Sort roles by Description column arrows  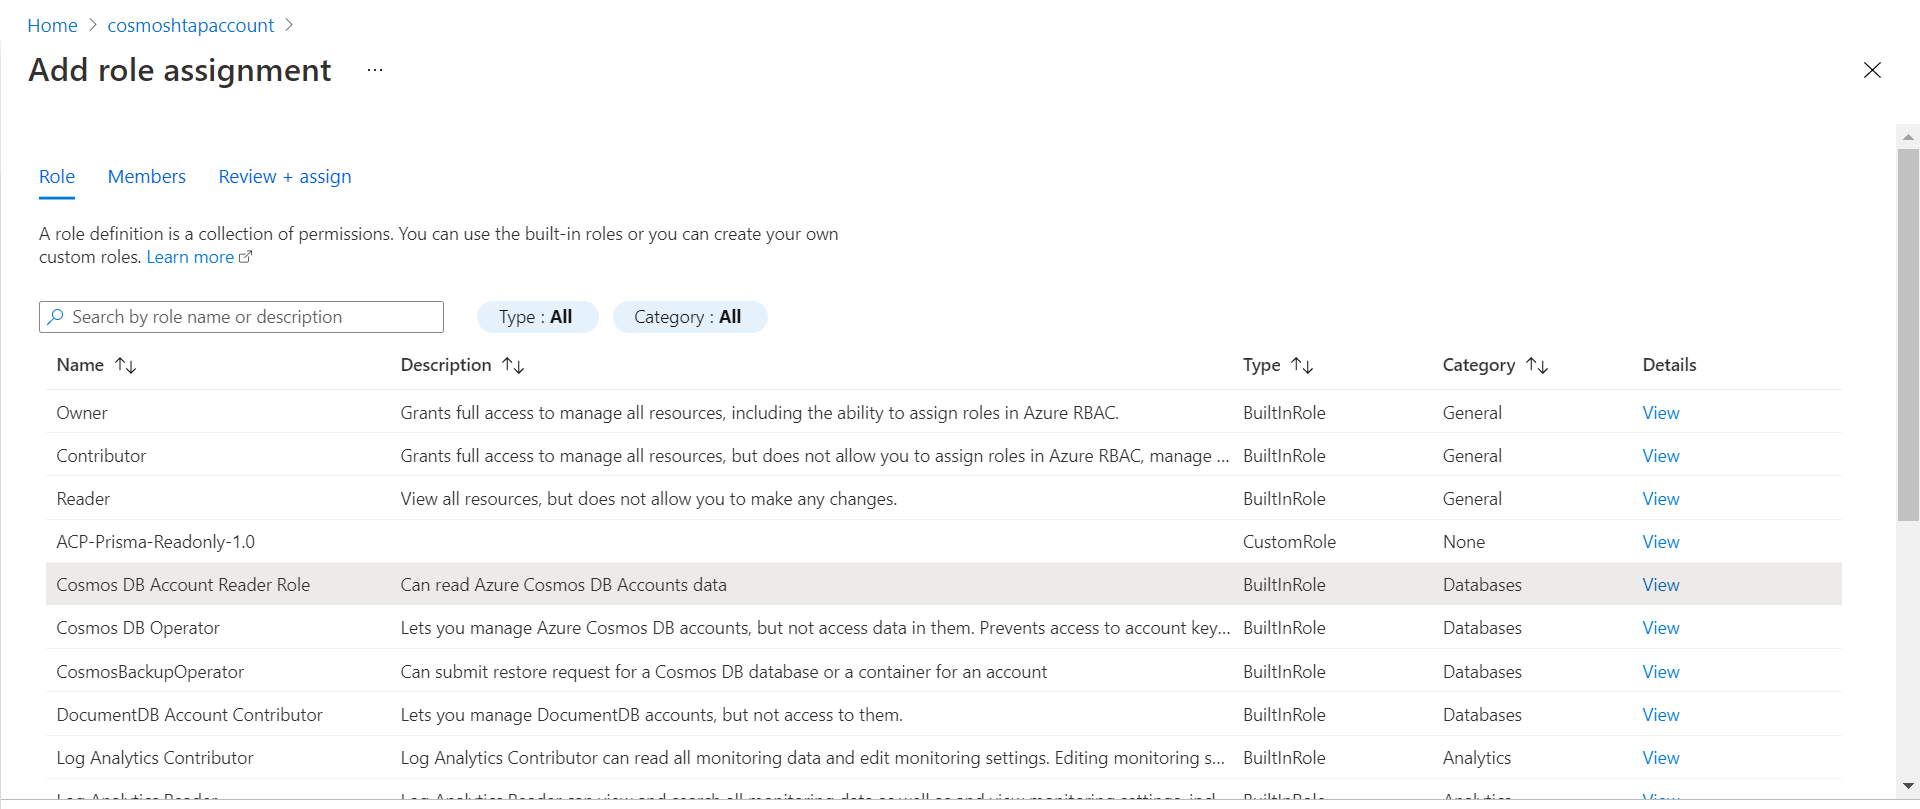513,366
